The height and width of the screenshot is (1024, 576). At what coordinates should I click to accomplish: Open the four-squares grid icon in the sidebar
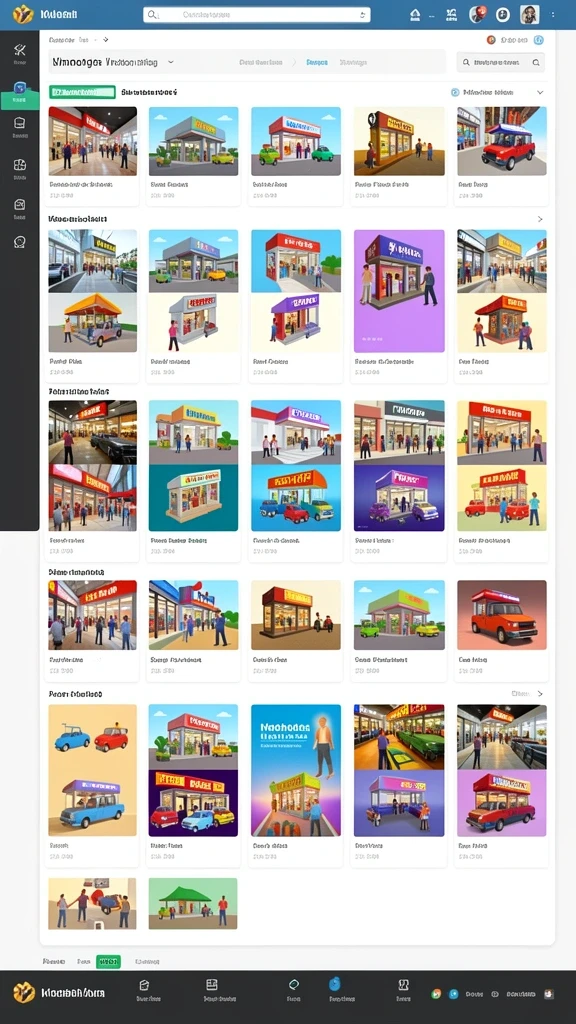[20, 165]
